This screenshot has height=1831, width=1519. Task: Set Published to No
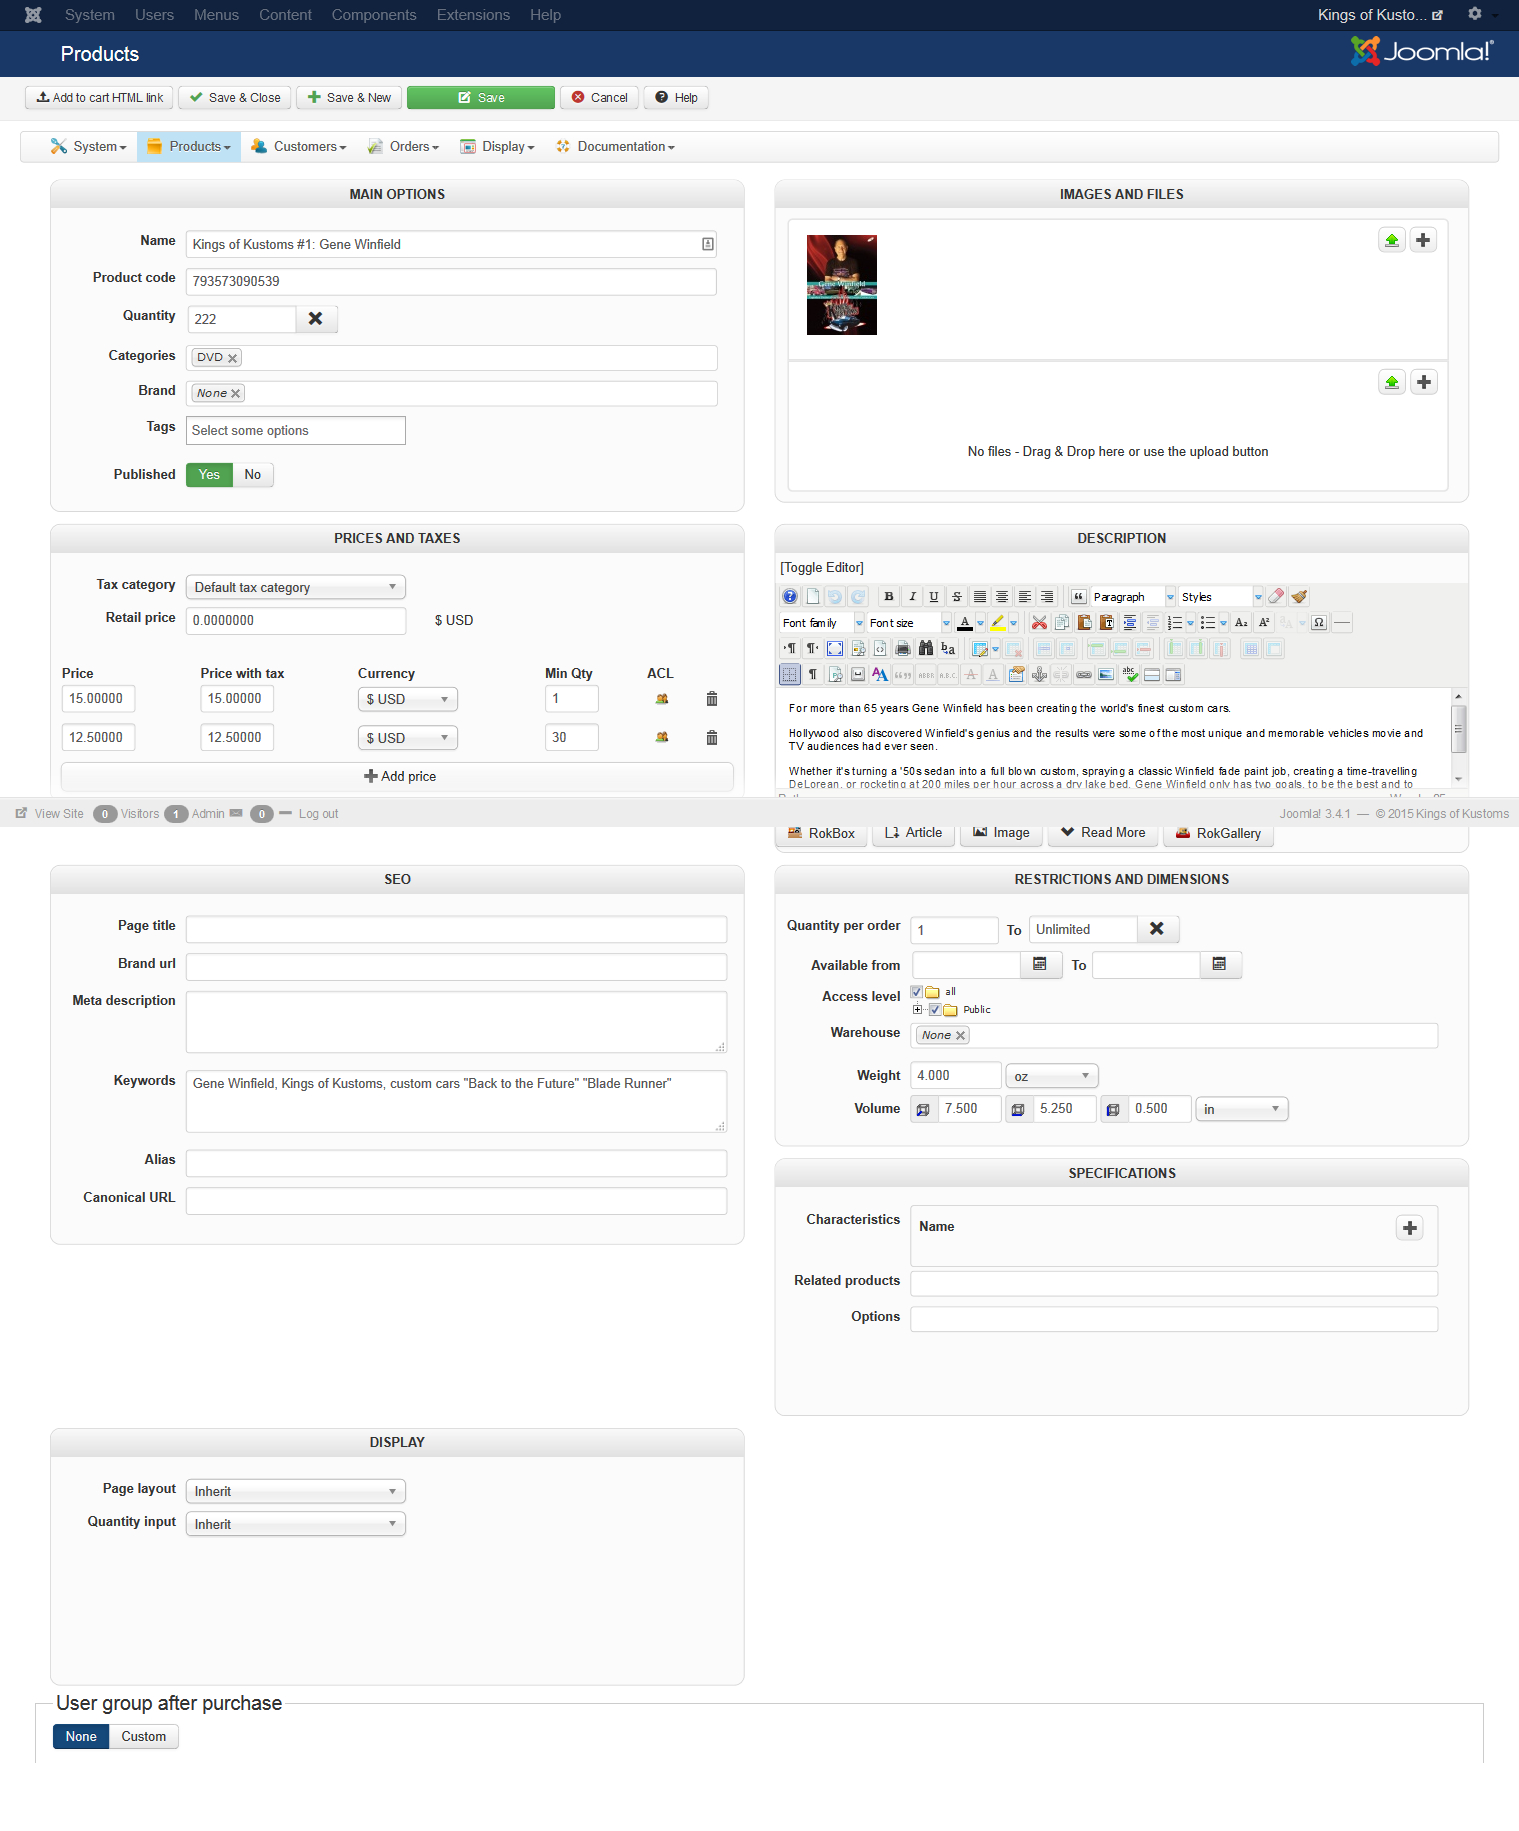253,475
